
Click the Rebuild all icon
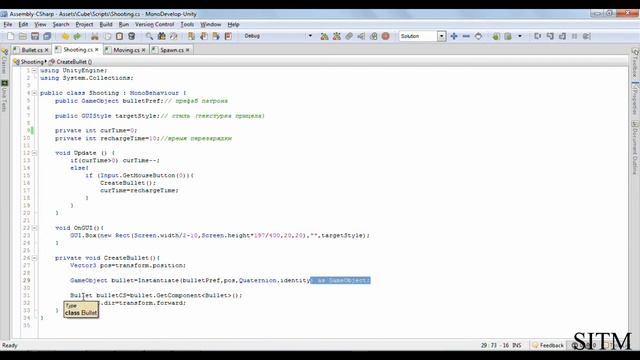337,36
